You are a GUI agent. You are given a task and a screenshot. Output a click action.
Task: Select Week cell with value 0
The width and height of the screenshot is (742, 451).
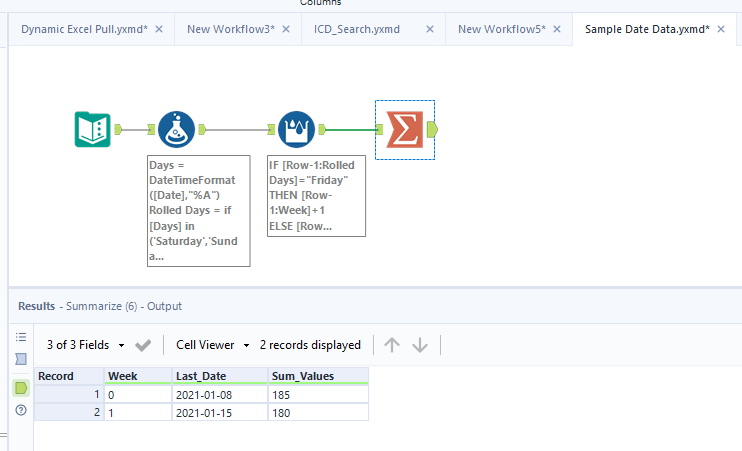coord(138,395)
